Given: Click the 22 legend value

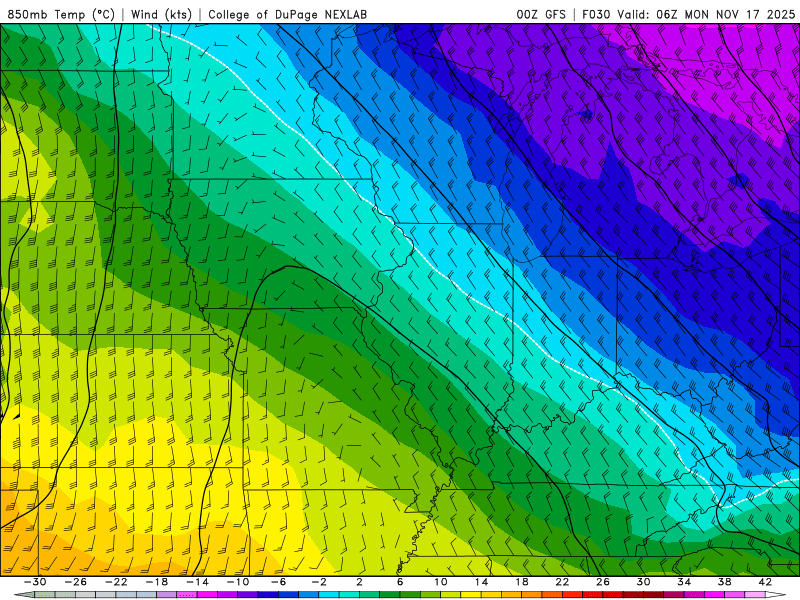Looking at the screenshot, I should click(x=562, y=582).
